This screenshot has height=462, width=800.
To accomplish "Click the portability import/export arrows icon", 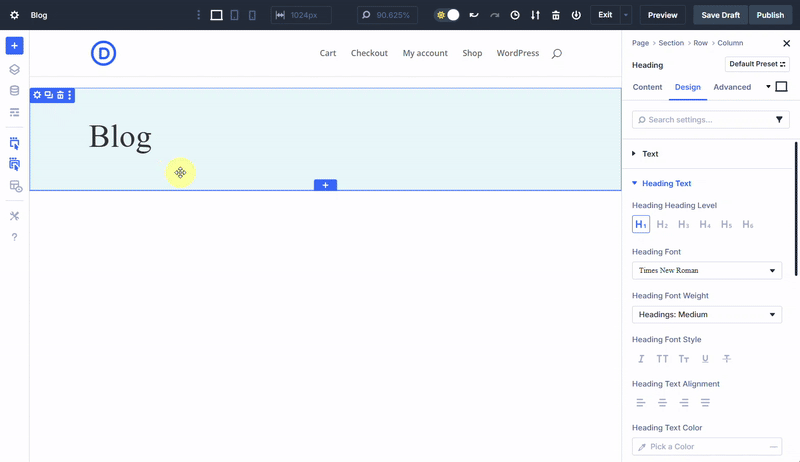I will click(x=535, y=15).
